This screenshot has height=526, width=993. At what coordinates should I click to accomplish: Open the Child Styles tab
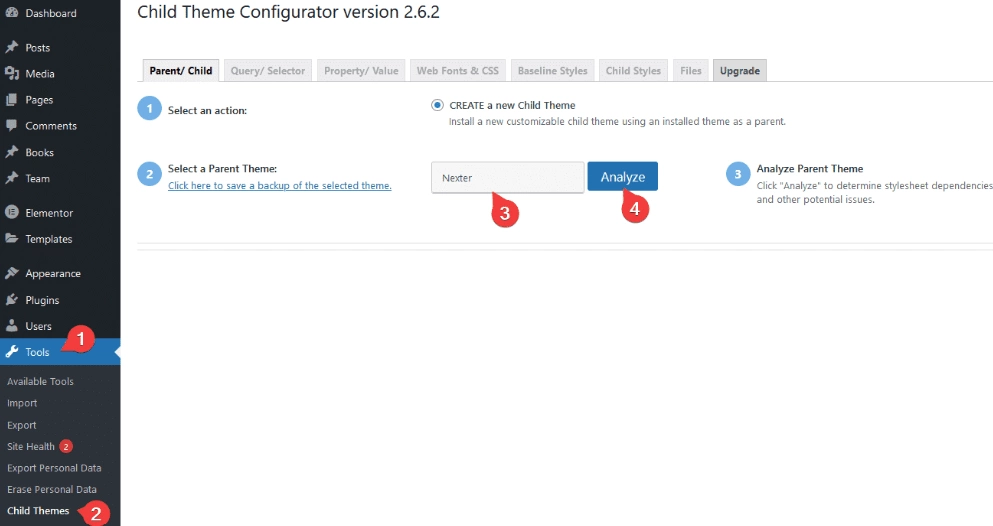click(633, 71)
